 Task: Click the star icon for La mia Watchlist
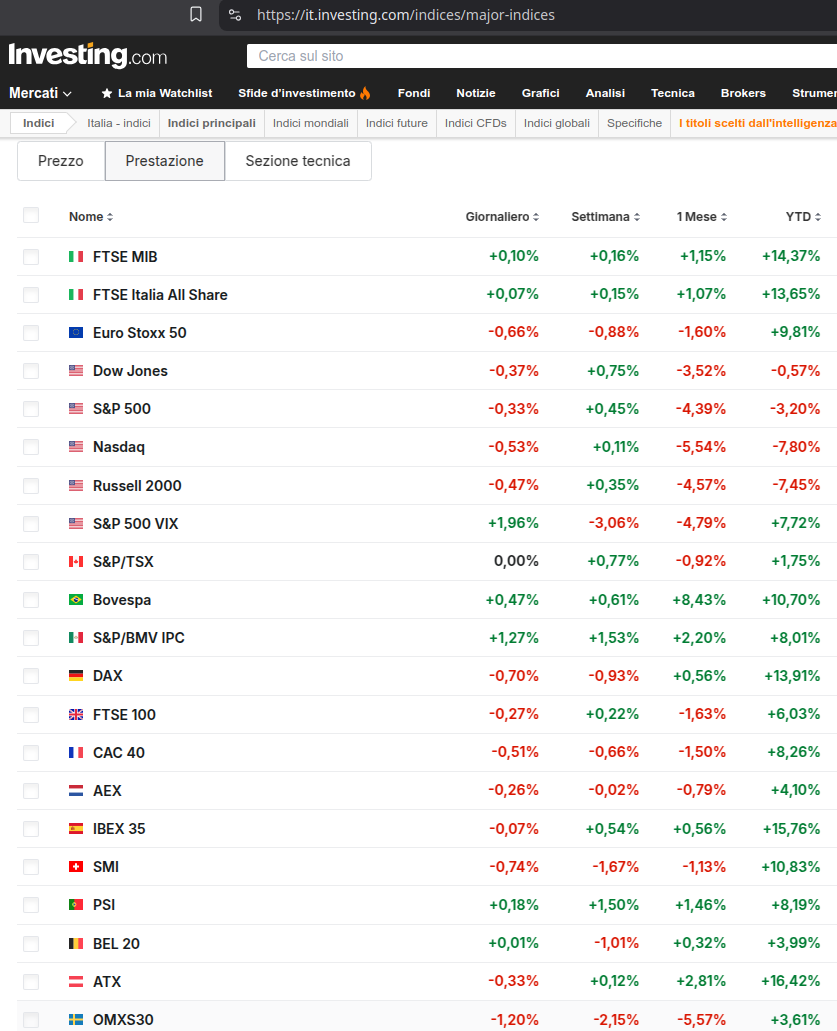pyautogui.click(x=107, y=93)
